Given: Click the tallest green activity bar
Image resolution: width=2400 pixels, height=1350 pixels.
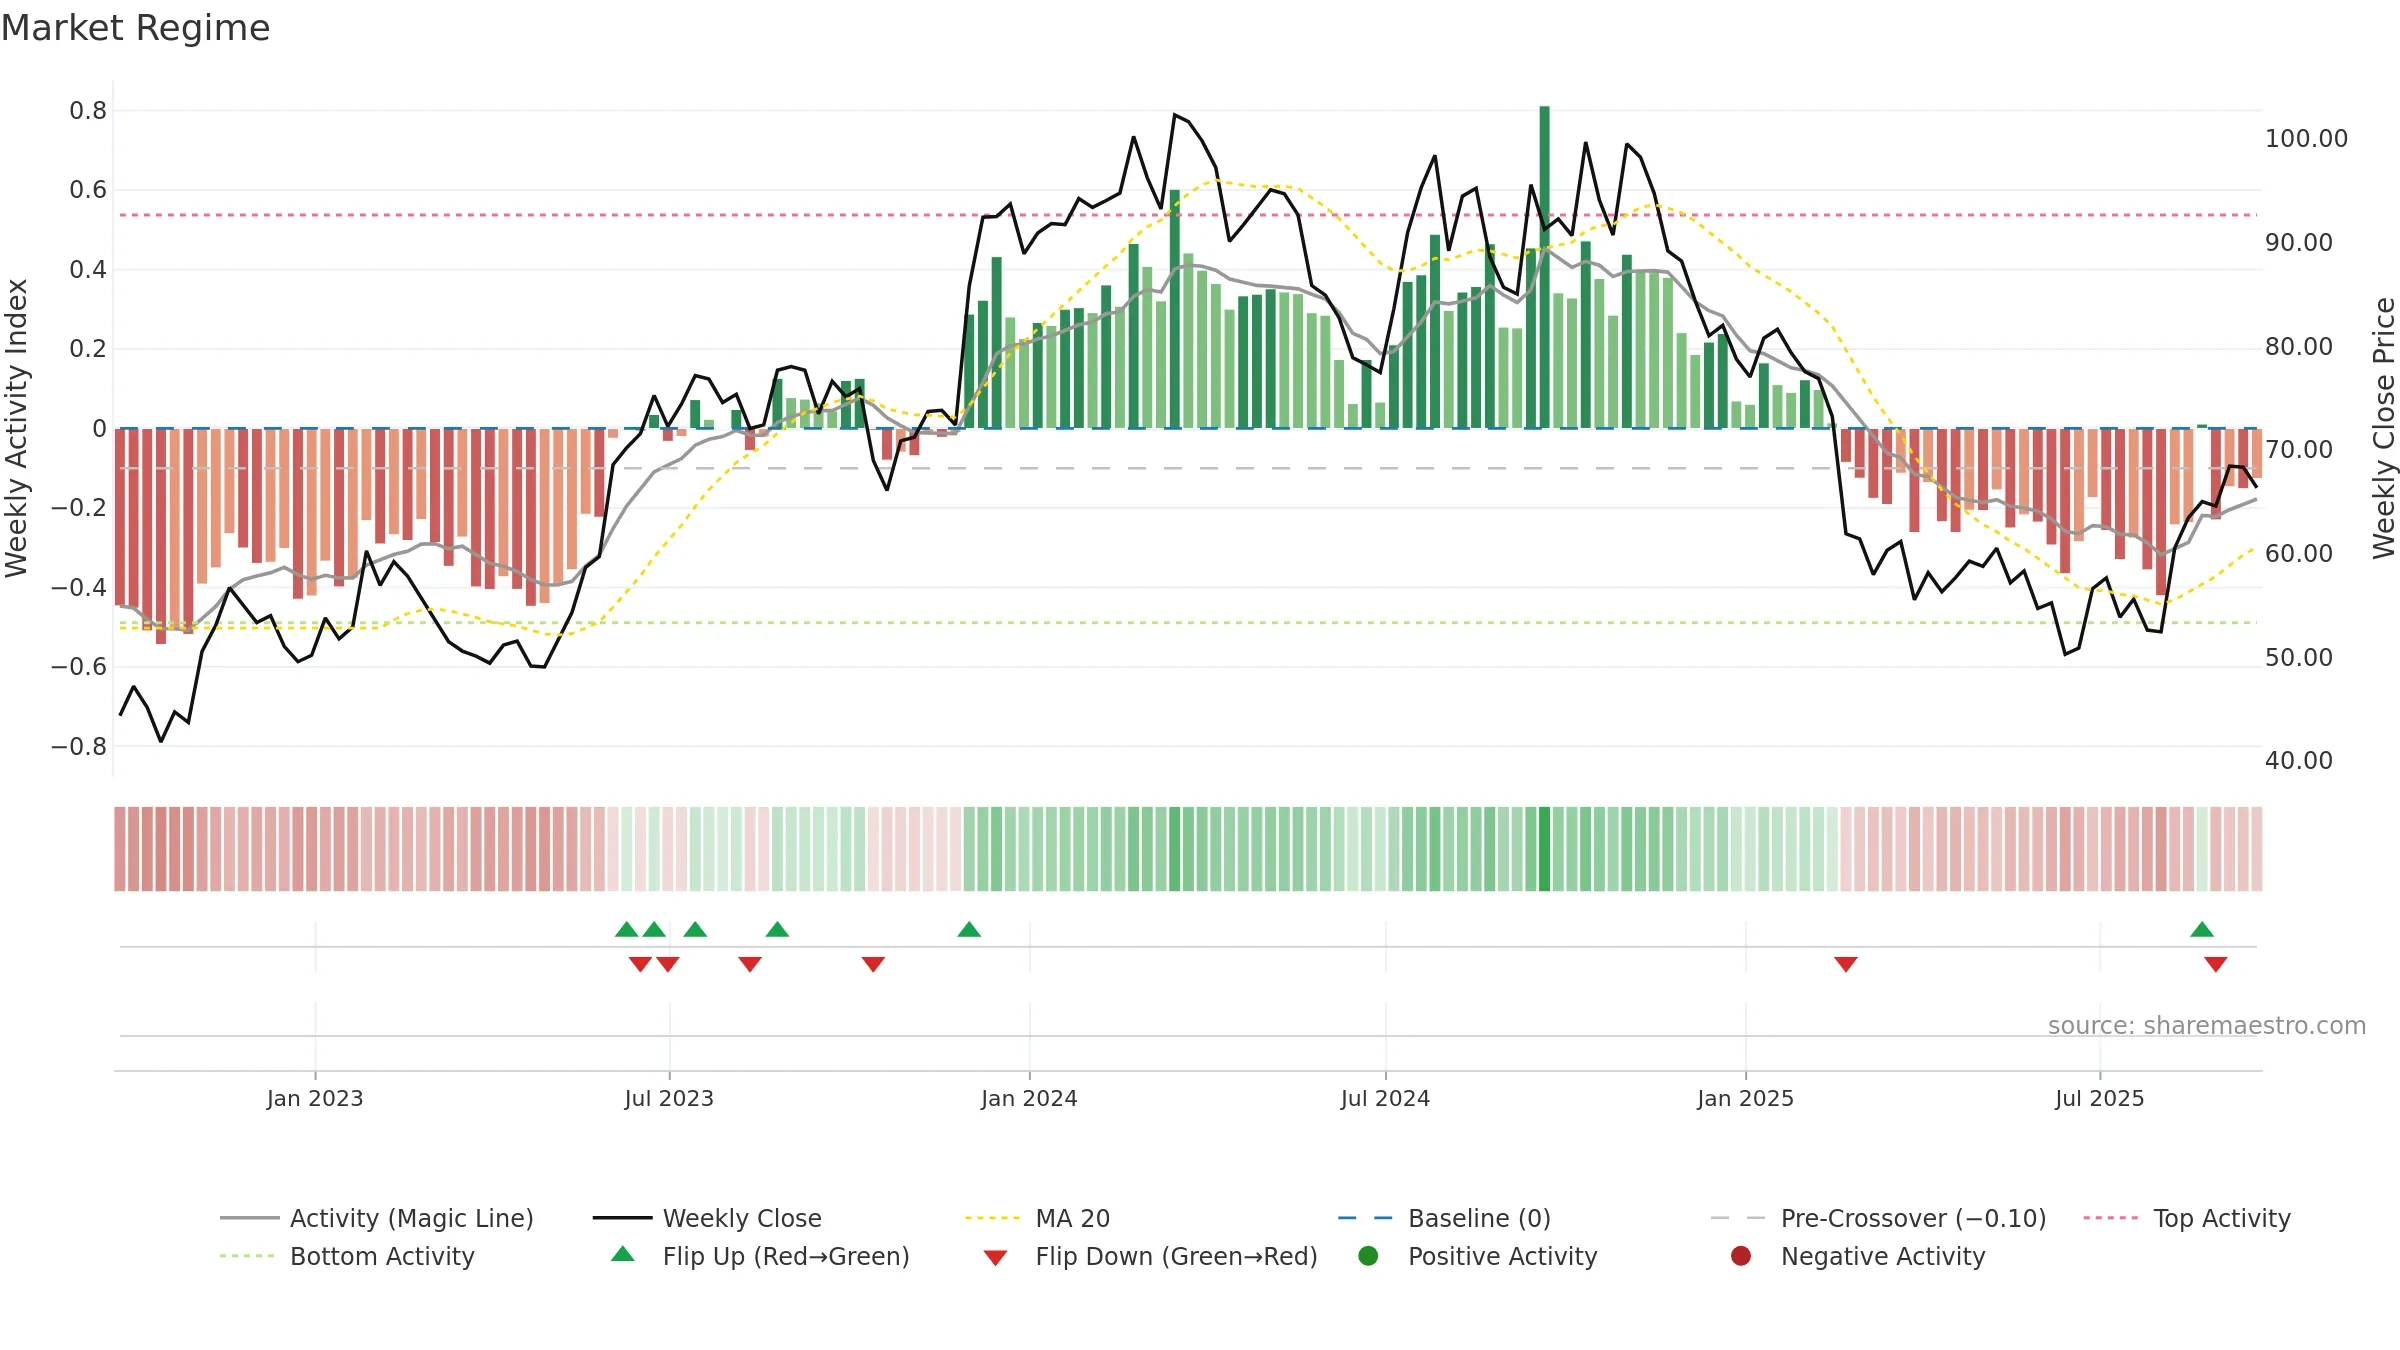Looking at the screenshot, I should [x=1544, y=267].
